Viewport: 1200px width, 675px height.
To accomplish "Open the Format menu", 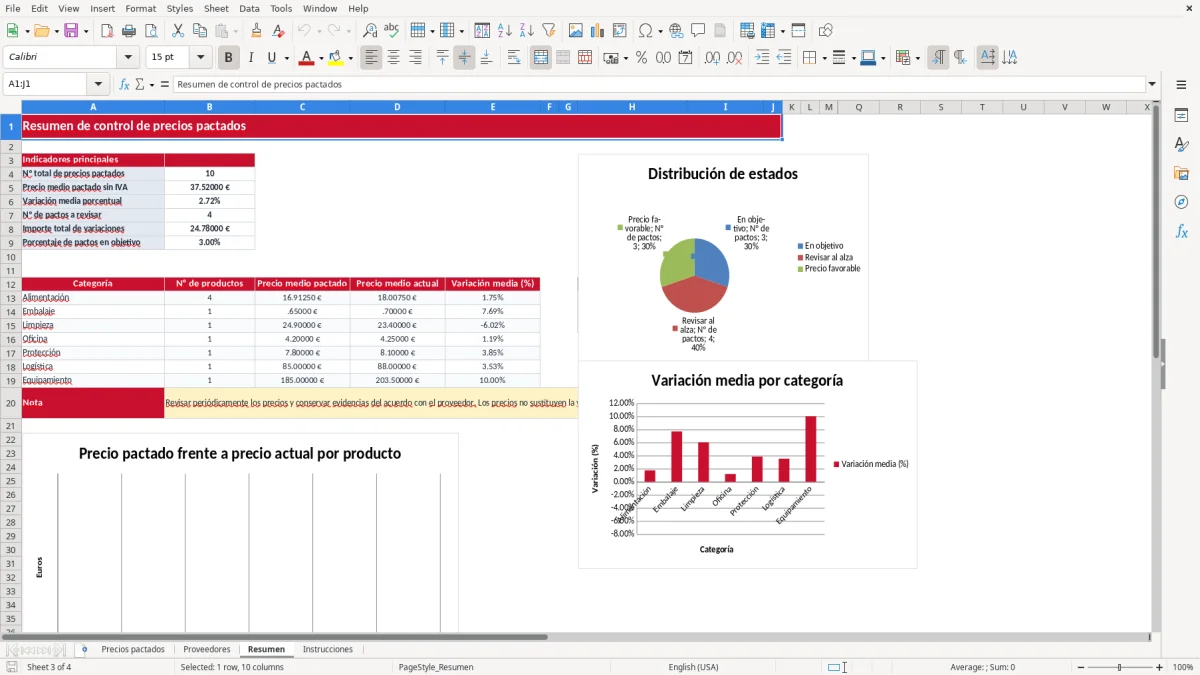I will click(140, 8).
